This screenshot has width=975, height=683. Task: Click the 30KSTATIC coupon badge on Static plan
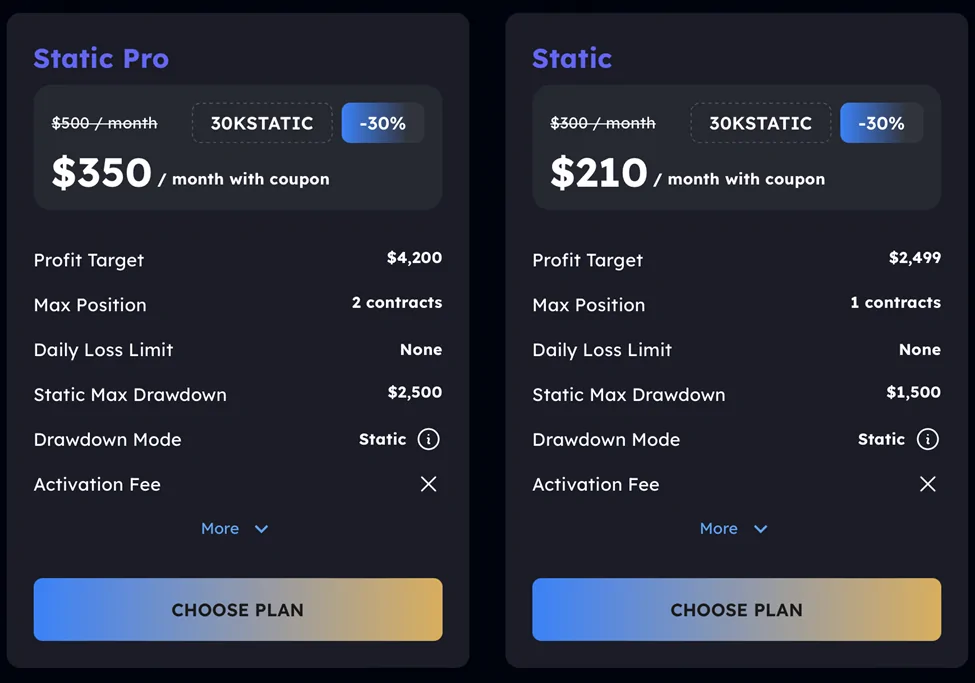760,122
